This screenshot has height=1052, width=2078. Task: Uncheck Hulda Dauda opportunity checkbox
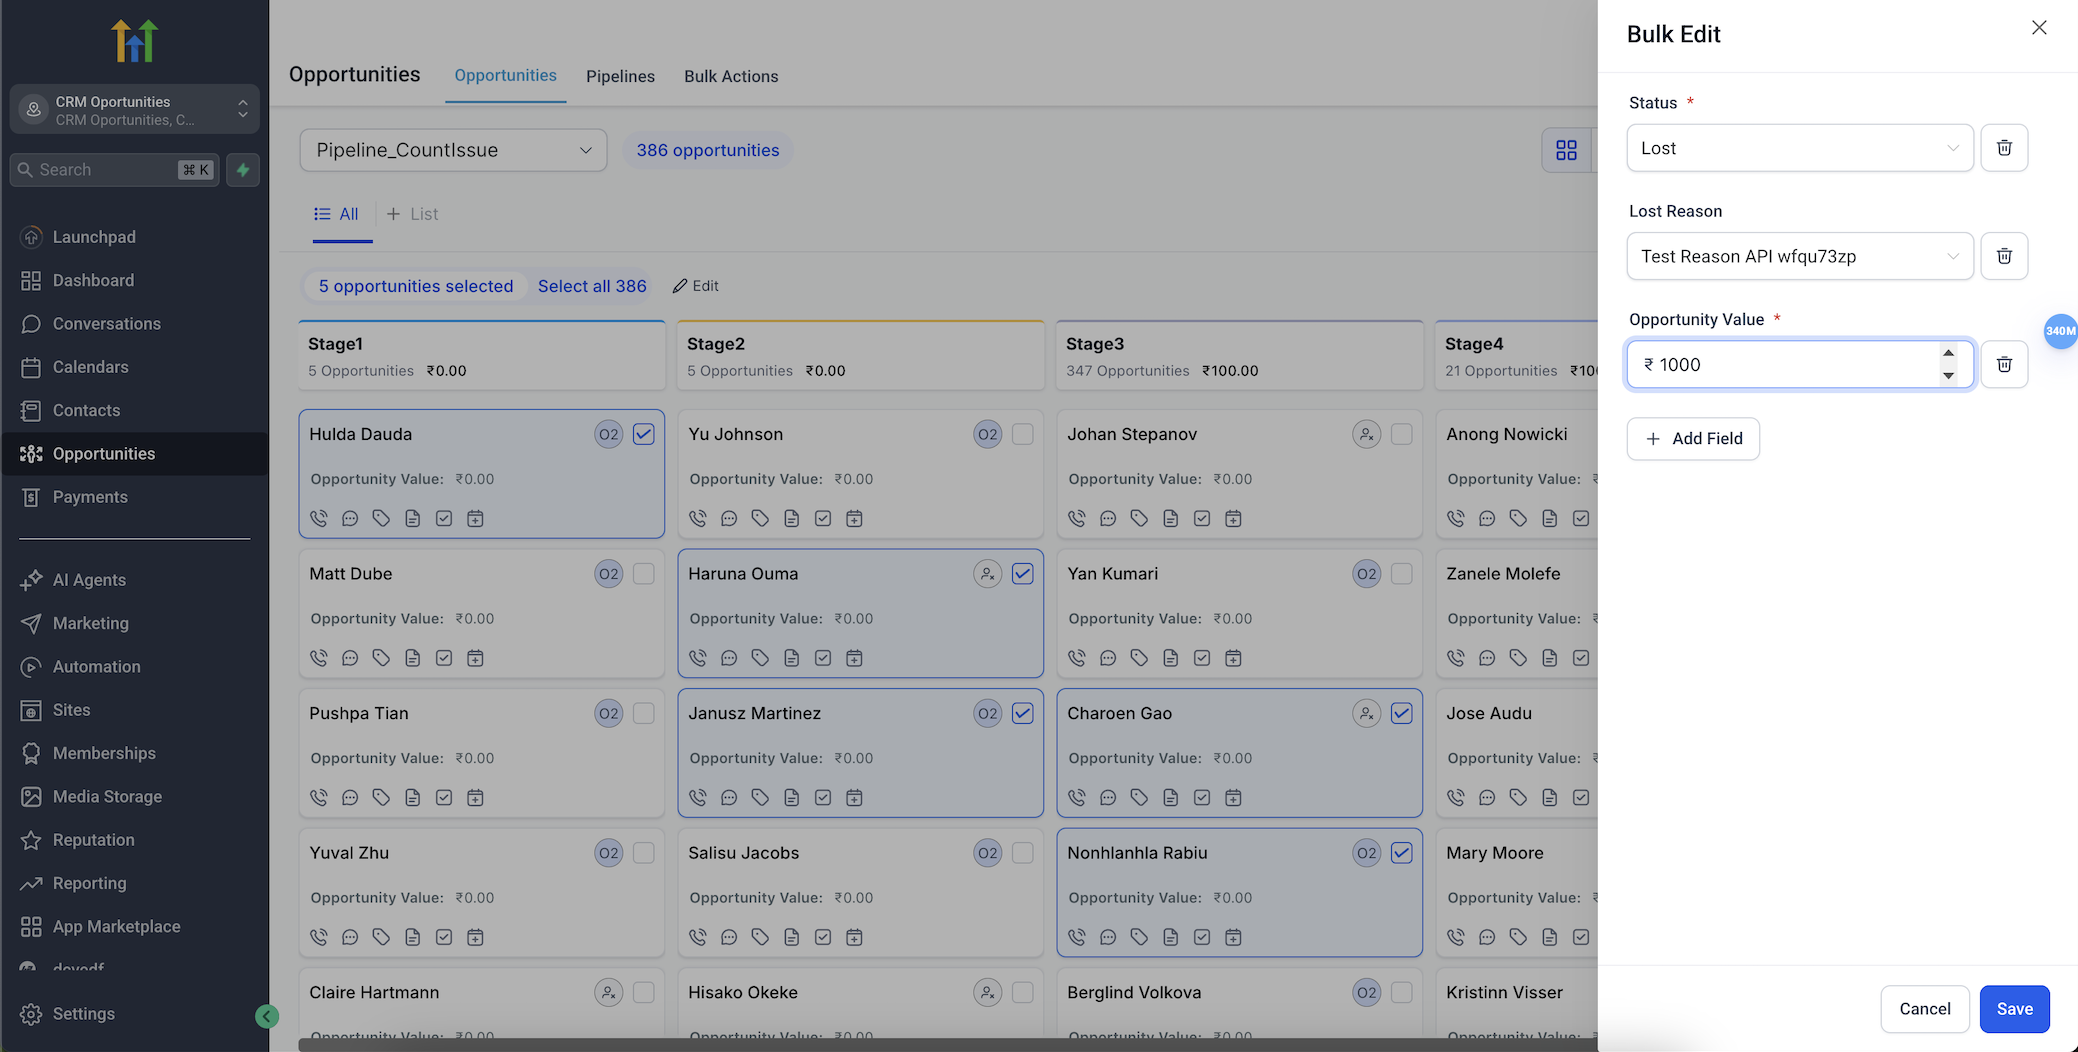click(643, 434)
